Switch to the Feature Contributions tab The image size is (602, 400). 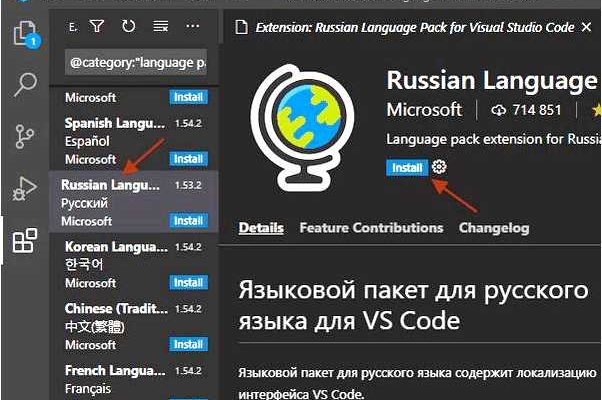371,228
